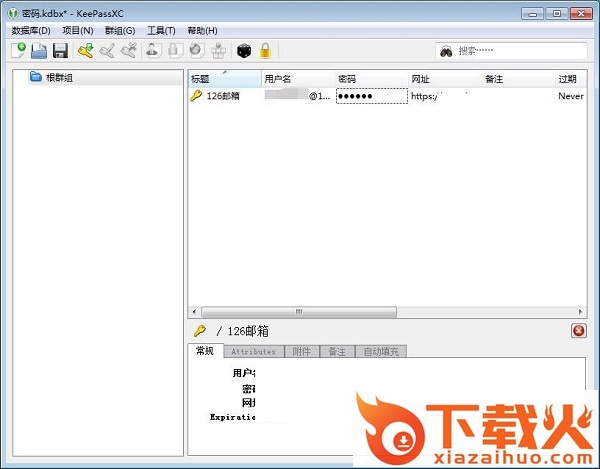
Task: Click the Auto-Type toolbar icon
Action: tap(218, 50)
